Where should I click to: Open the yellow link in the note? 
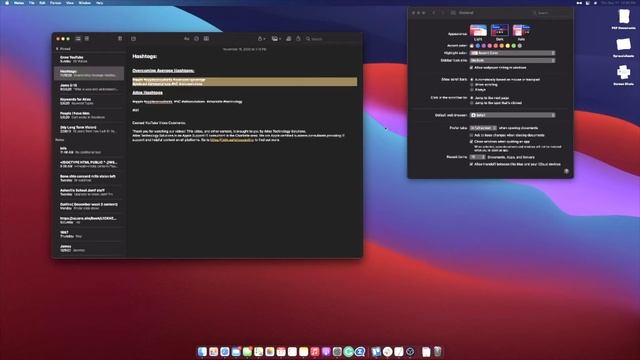coord(232,140)
